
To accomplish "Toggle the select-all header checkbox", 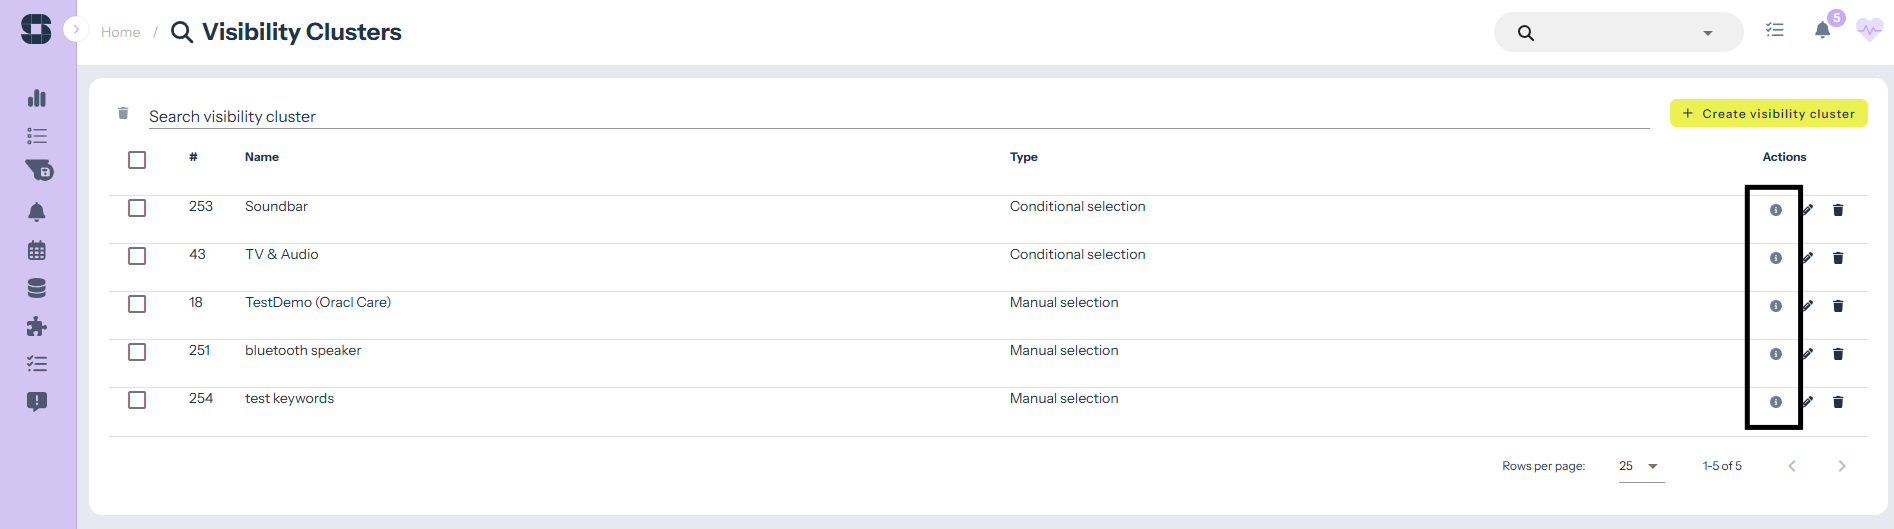I will (137, 160).
